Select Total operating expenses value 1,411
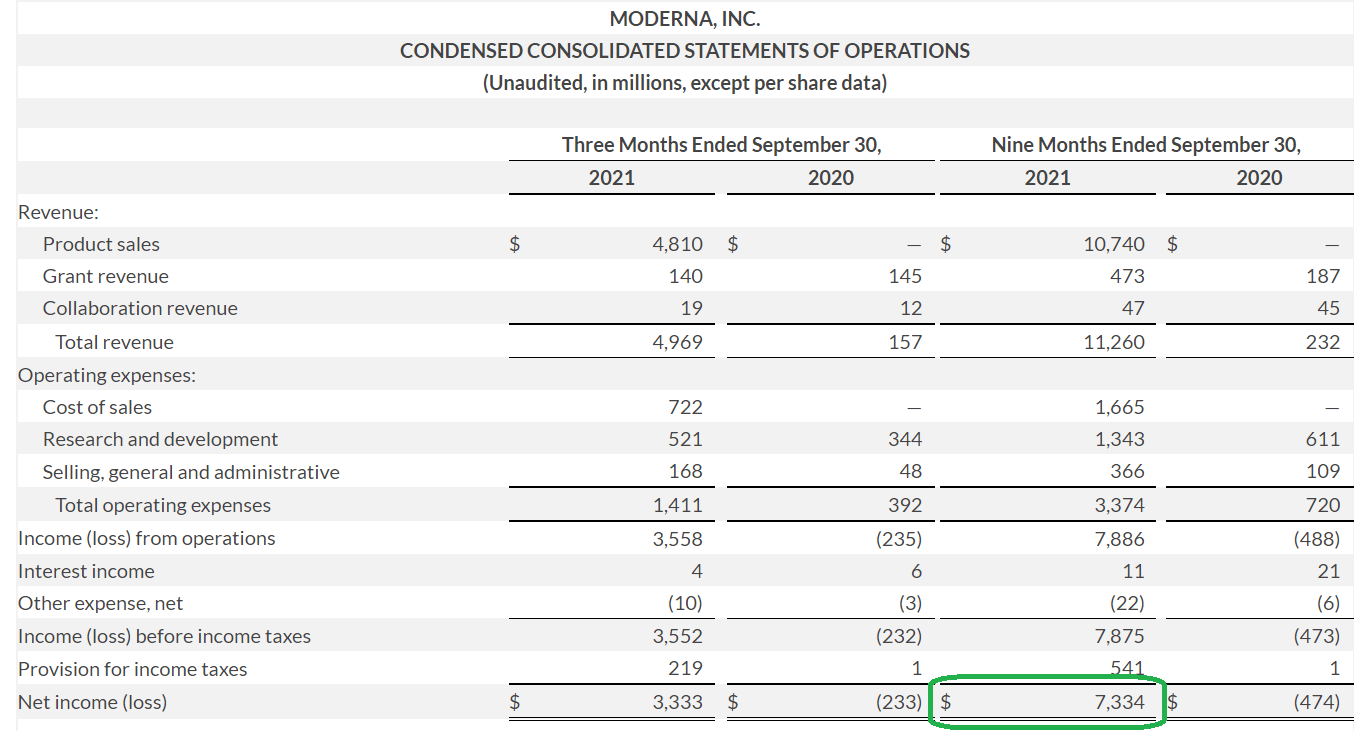 point(679,505)
